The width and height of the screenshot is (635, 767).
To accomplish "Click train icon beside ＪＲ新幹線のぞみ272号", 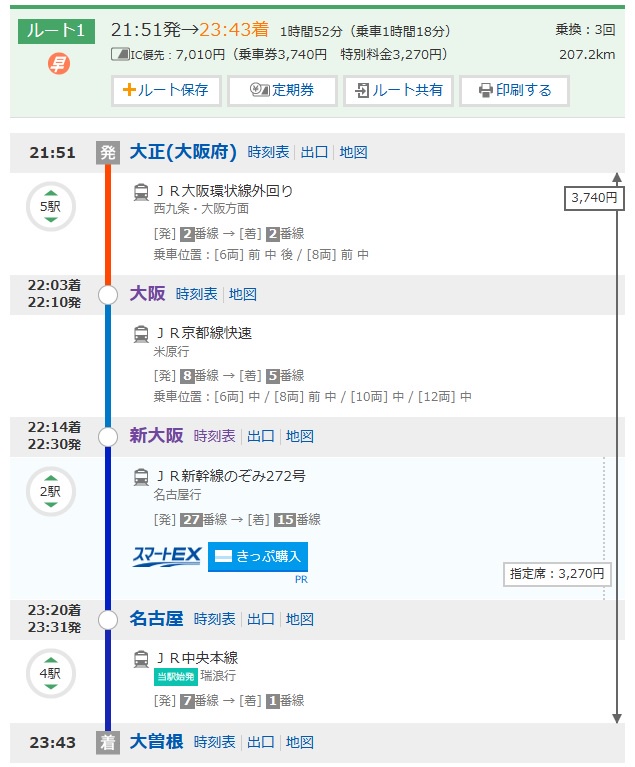I will [x=141, y=477].
